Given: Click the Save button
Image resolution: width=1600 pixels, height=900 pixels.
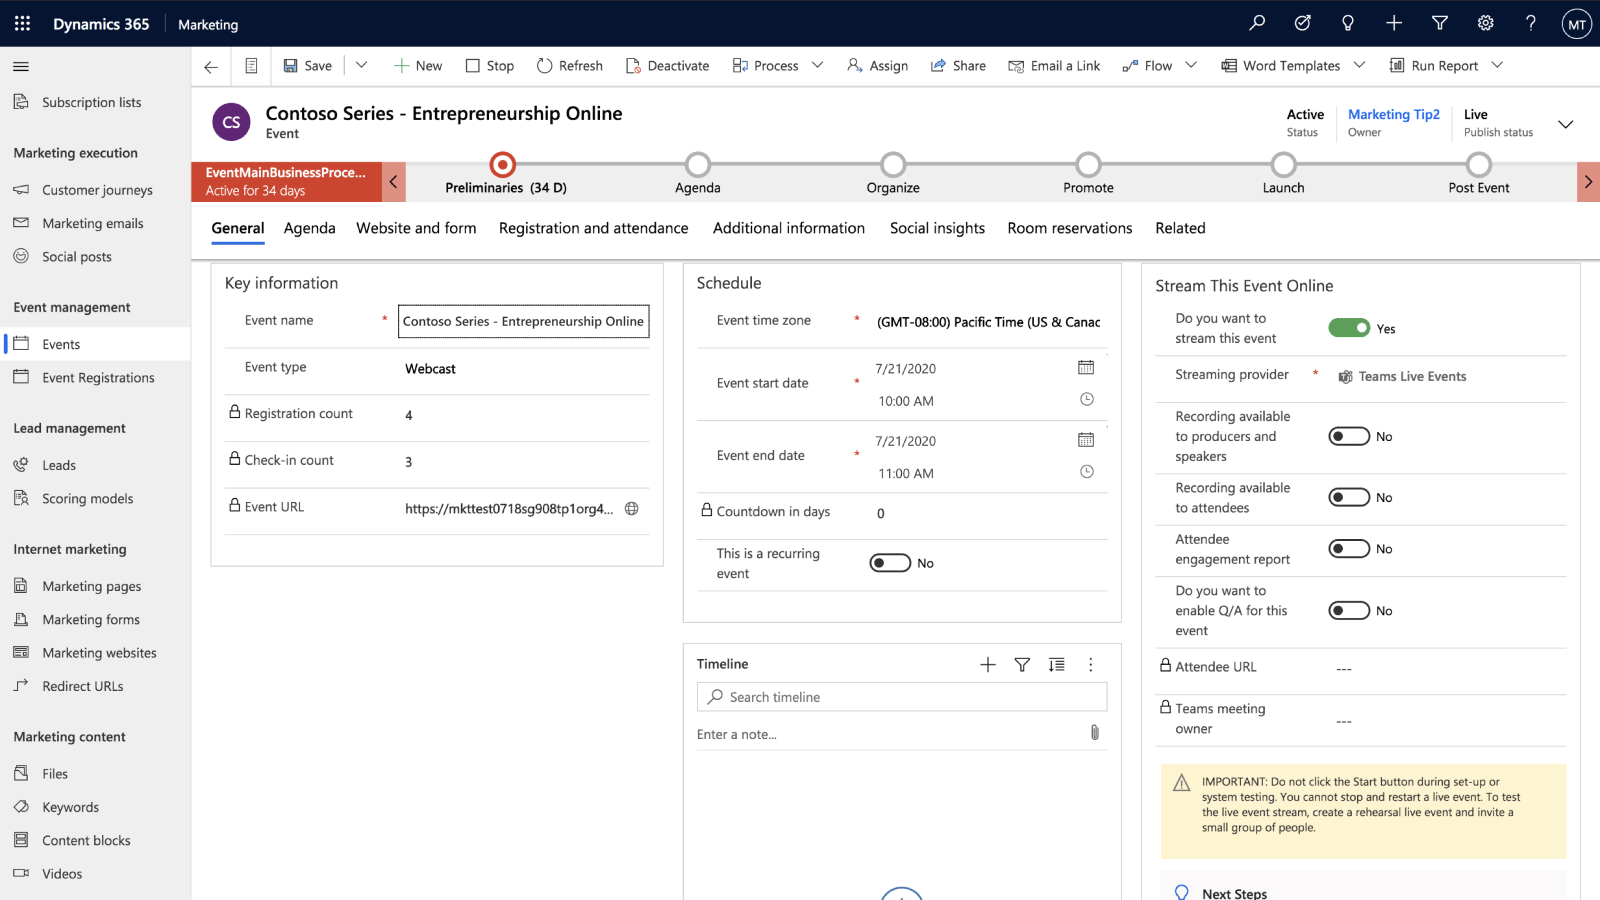Looking at the screenshot, I should (x=307, y=66).
